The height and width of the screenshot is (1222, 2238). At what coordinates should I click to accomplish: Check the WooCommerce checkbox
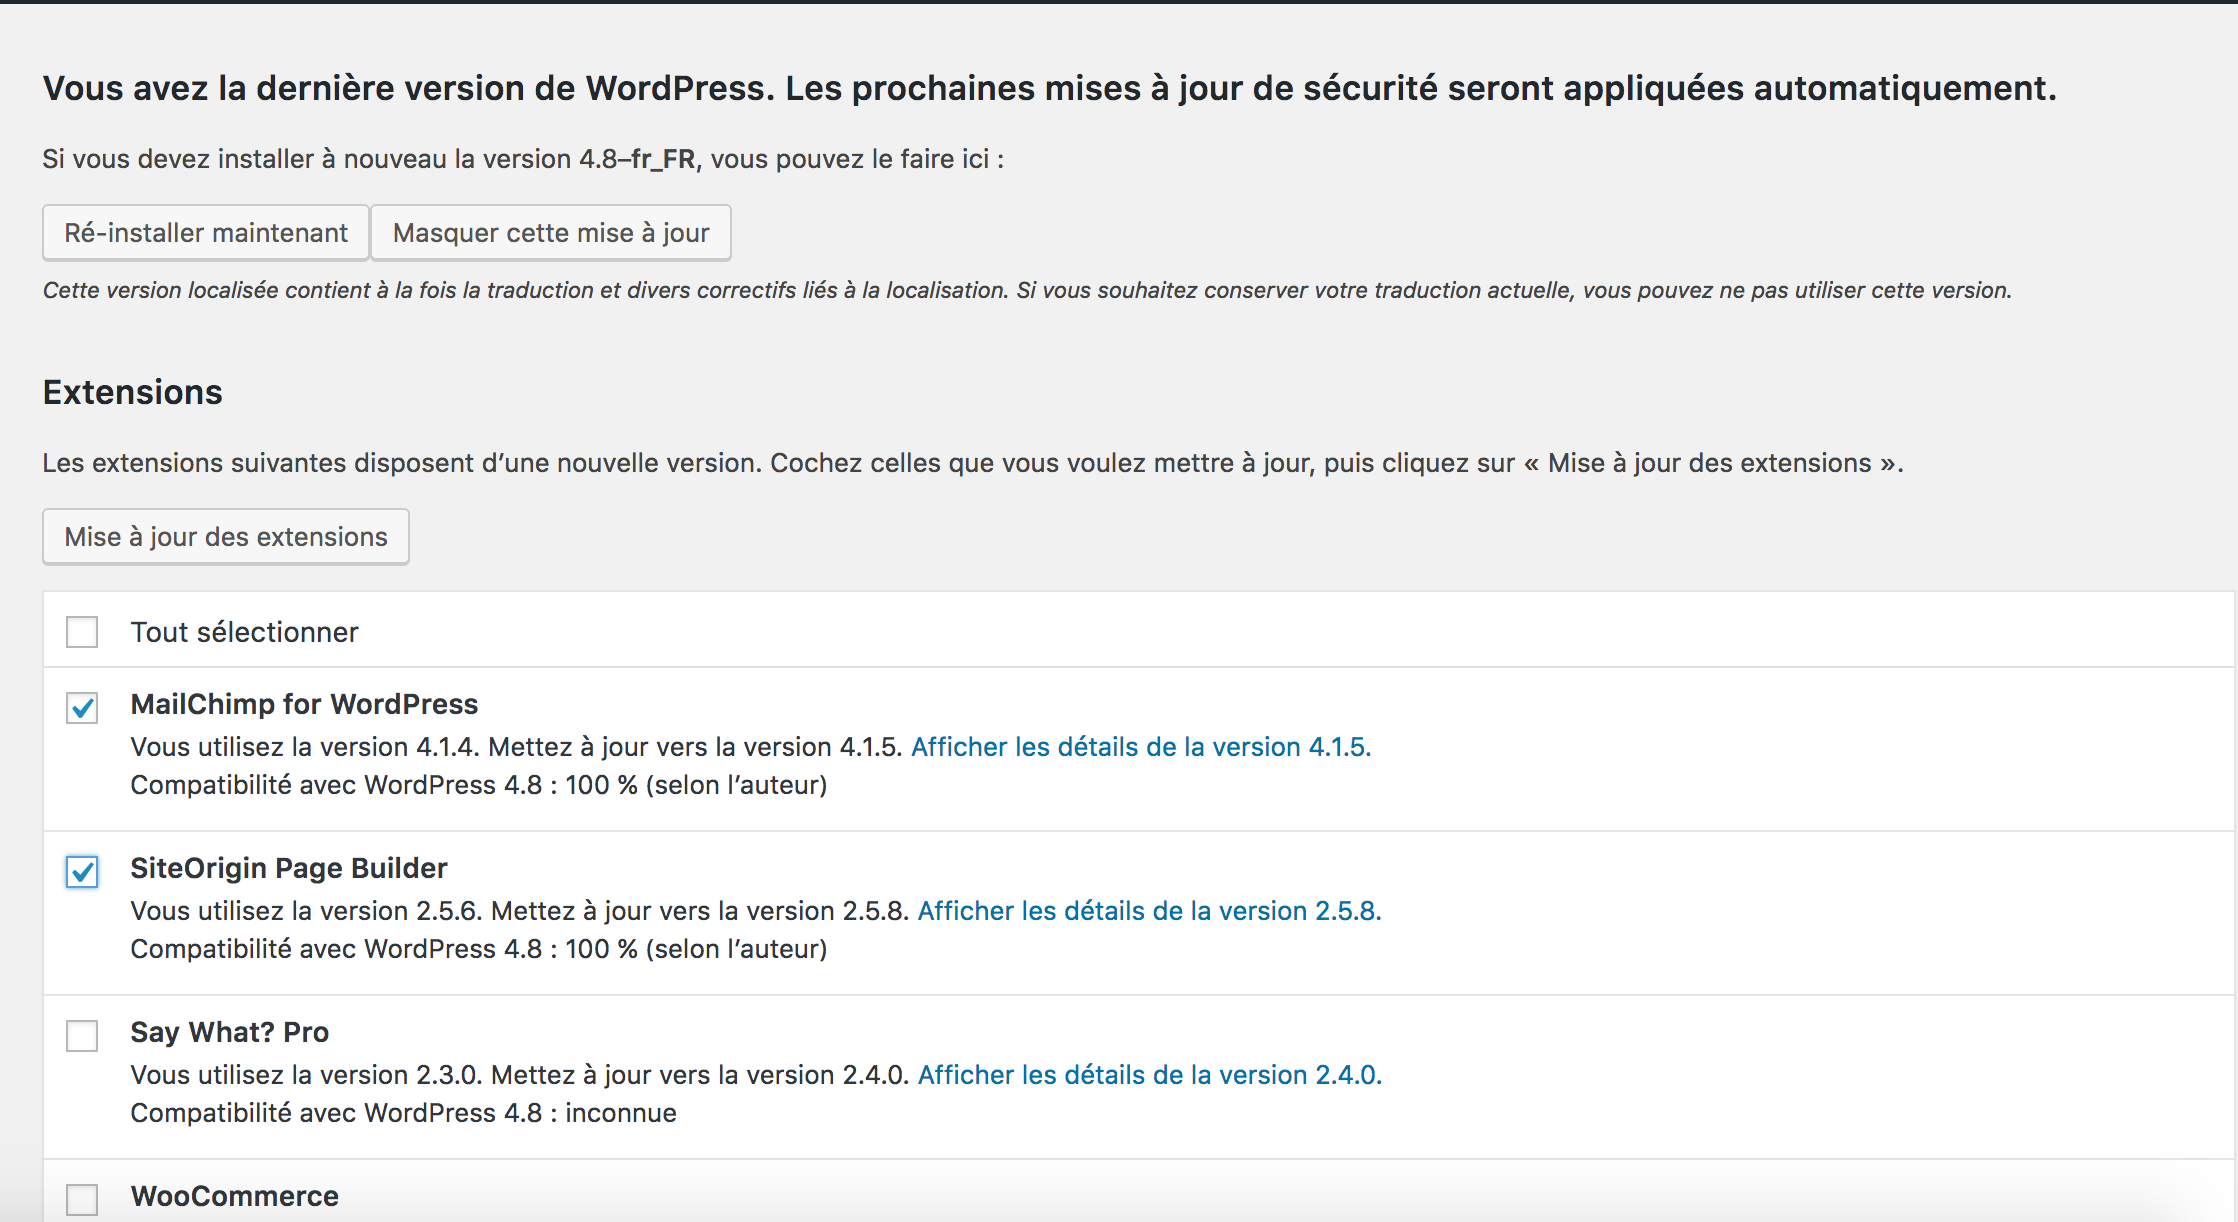(x=82, y=1199)
